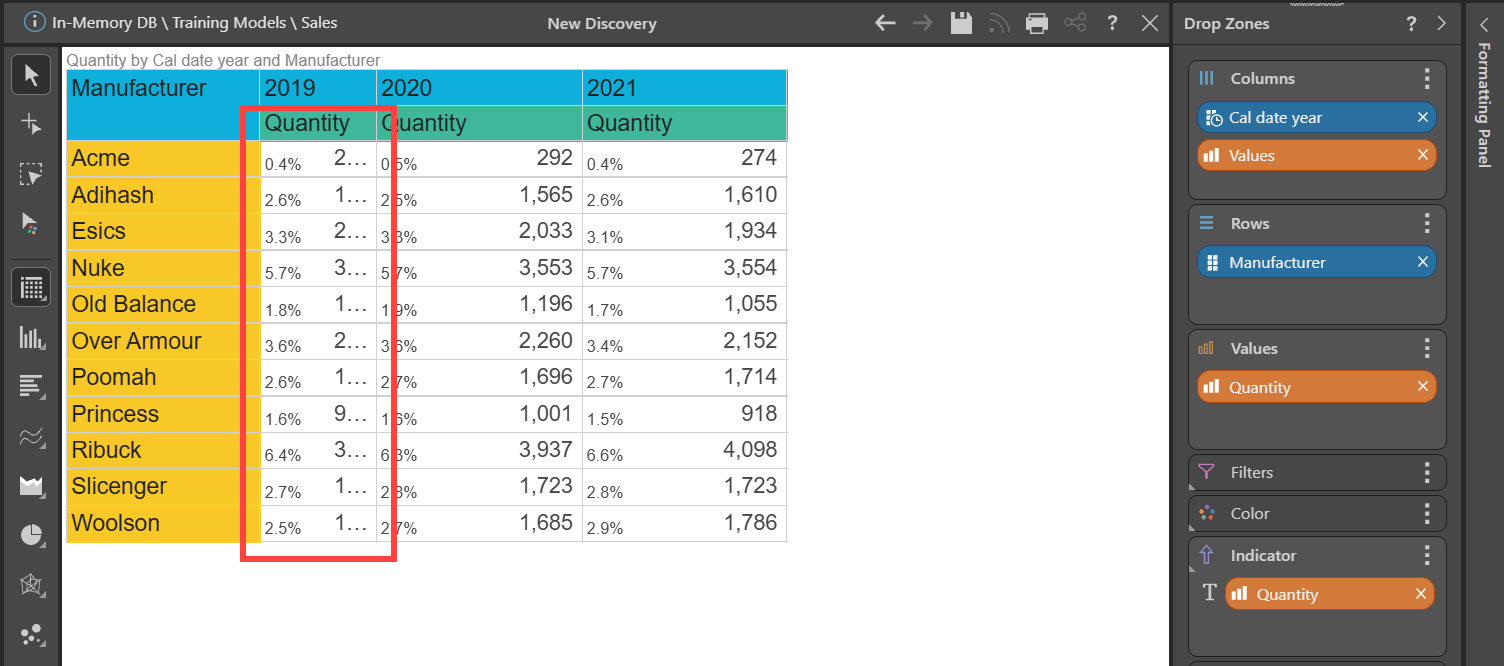The width and height of the screenshot is (1504, 666).
Task: Open the Columns drop zone options menu
Action: coord(1427,78)
